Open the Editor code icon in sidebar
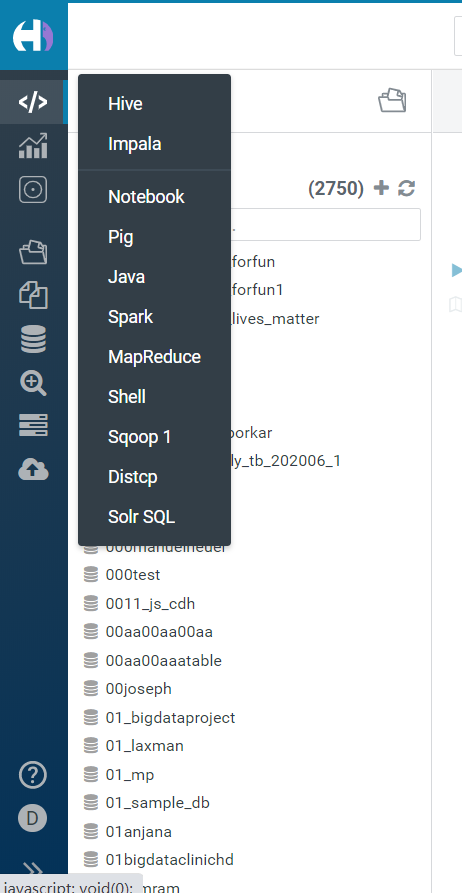 coord(33,103)
